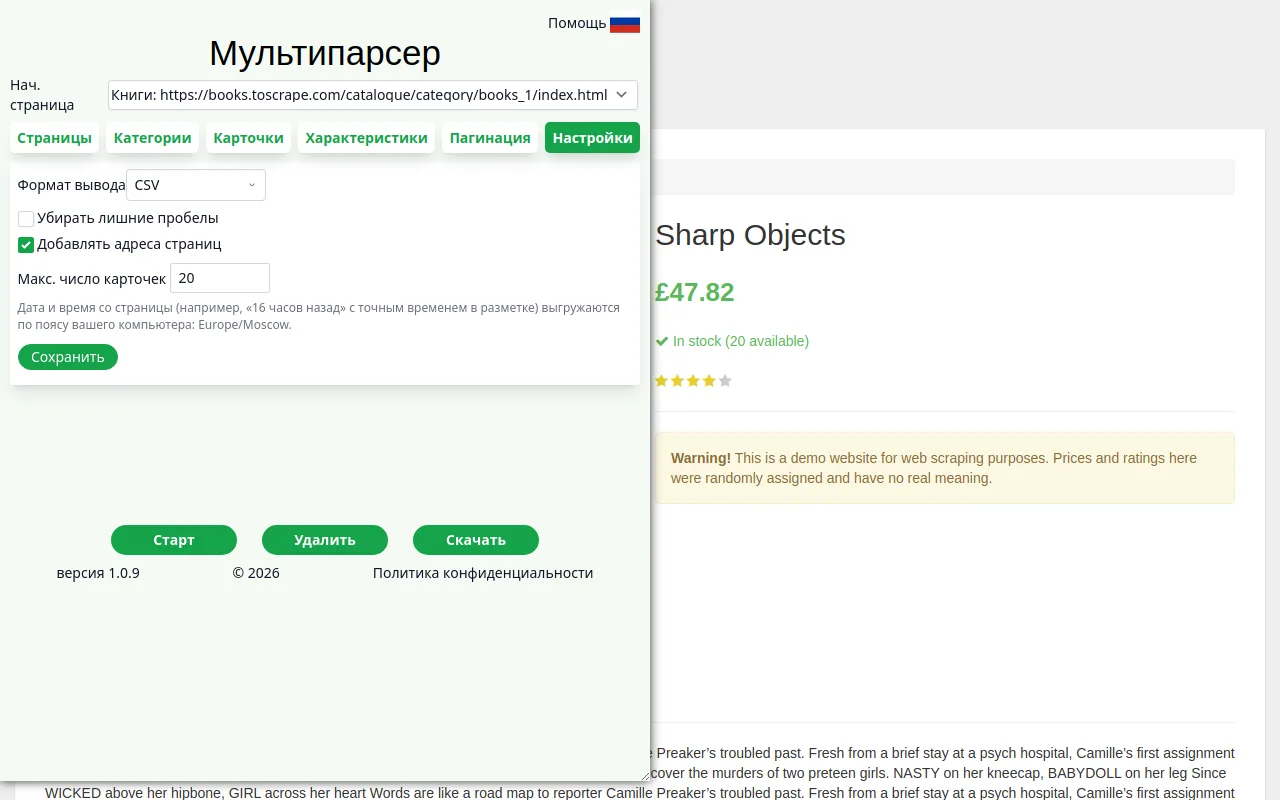Open the Карточки tab

pyautogui.click(x=248, y=138)
